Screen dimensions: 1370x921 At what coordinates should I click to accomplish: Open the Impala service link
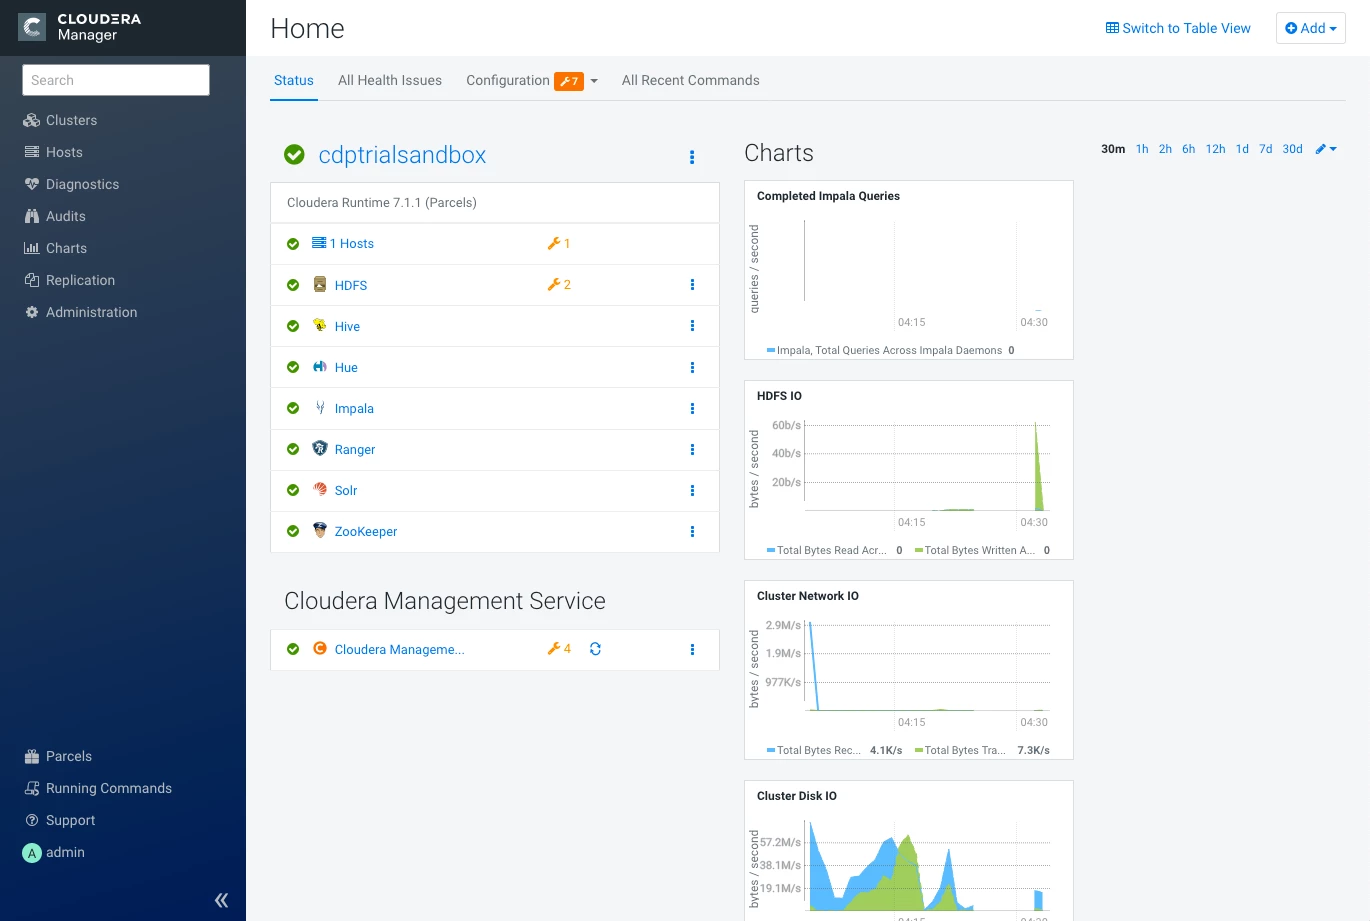coord(354,408)
